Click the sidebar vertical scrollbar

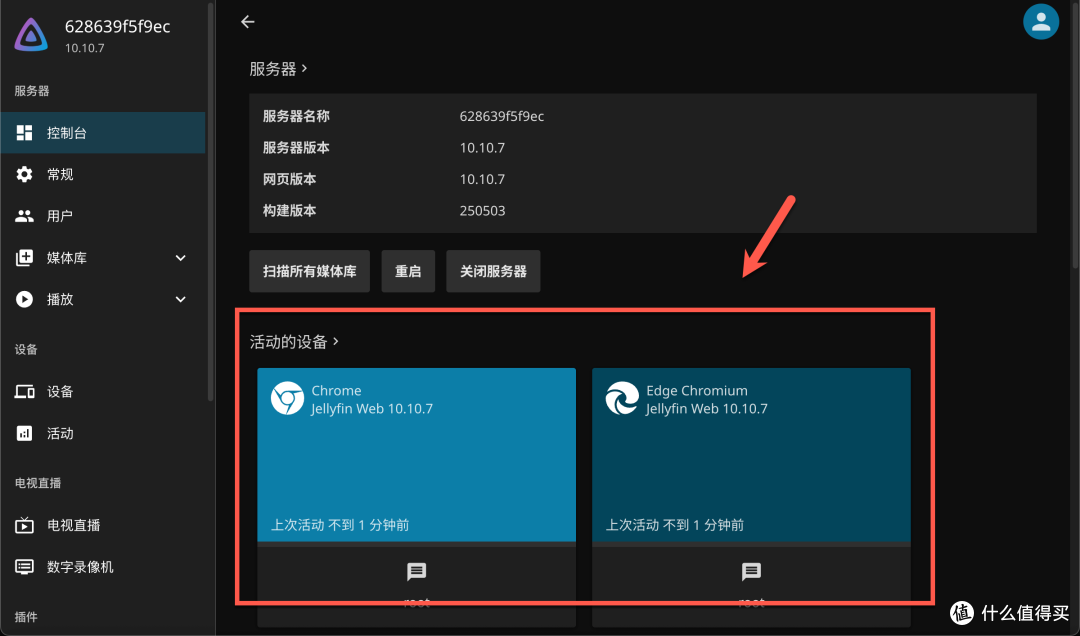point(211,201)
